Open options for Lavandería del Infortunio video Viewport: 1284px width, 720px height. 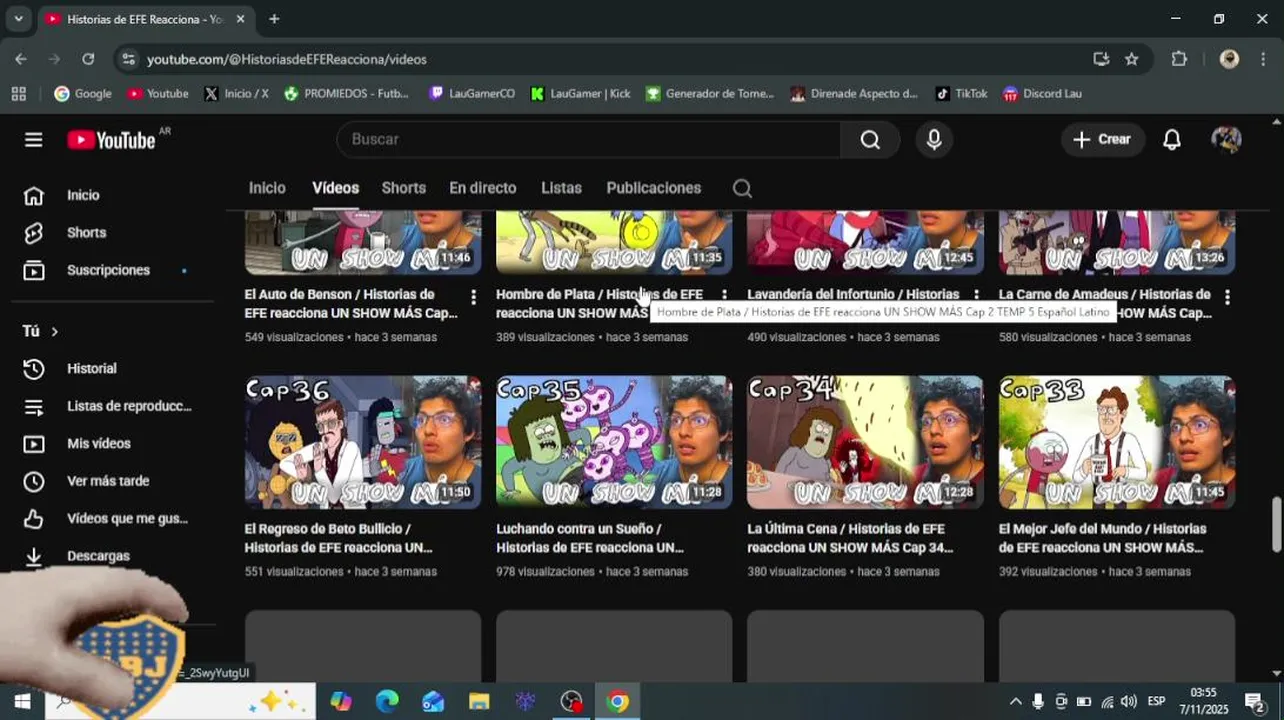click(976, 296)
